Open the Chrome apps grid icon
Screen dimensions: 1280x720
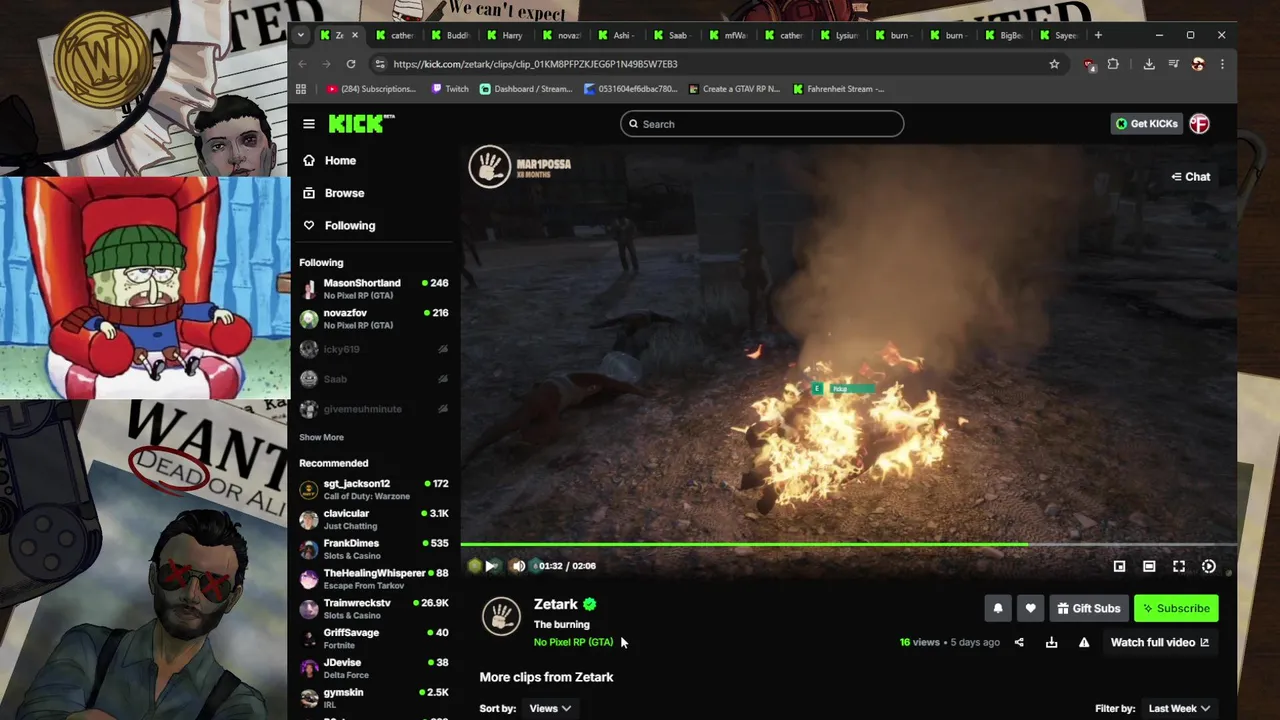pyautogui.click(x=301, y=89)
